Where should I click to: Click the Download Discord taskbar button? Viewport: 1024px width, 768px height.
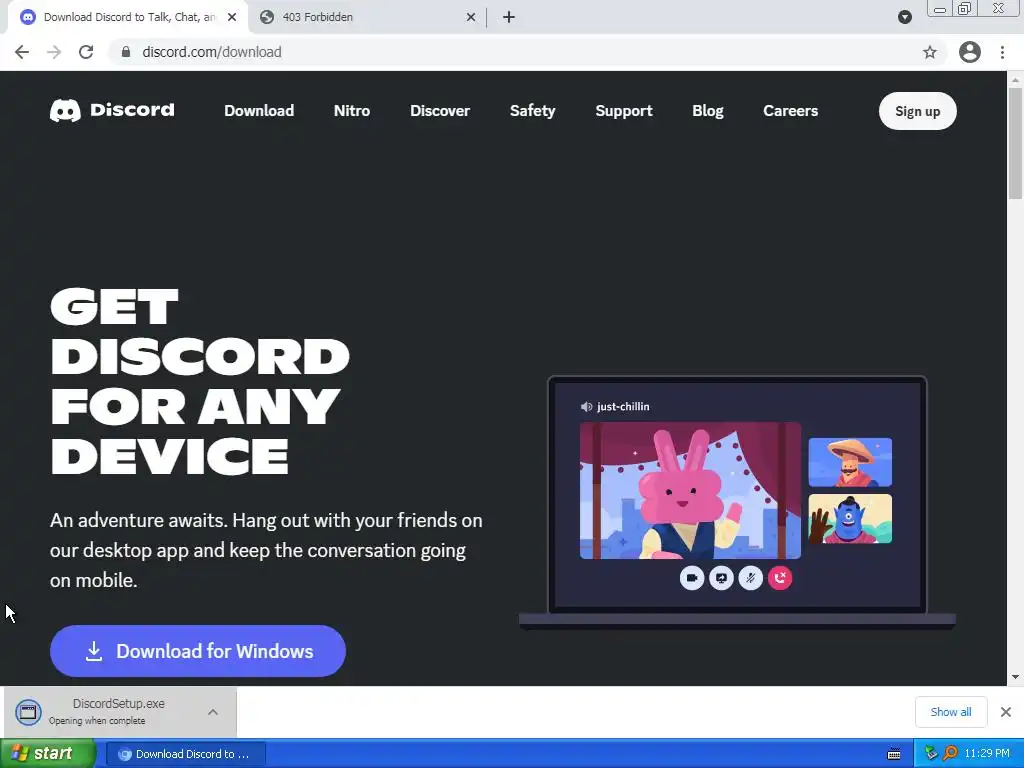[x=185, y=754]
